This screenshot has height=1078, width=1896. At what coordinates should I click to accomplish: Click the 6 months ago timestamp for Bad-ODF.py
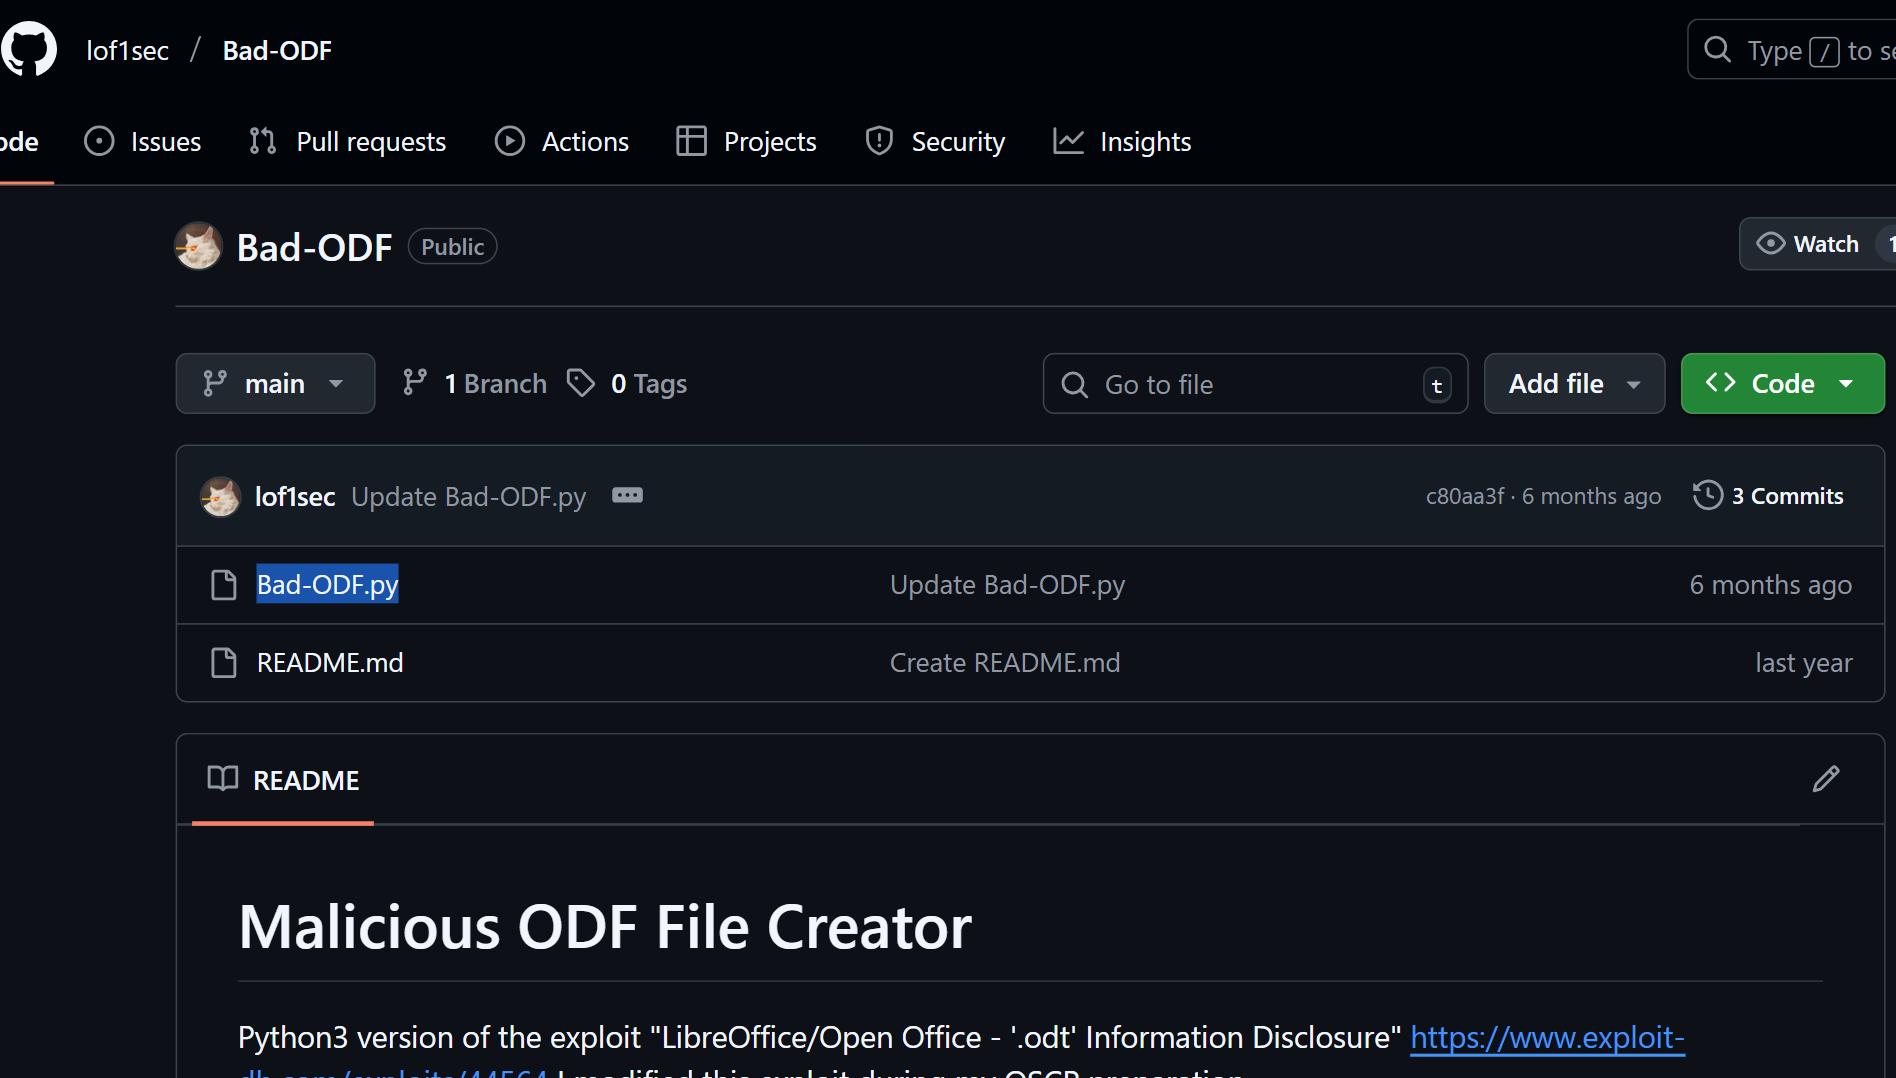(x=1771, y=585)
